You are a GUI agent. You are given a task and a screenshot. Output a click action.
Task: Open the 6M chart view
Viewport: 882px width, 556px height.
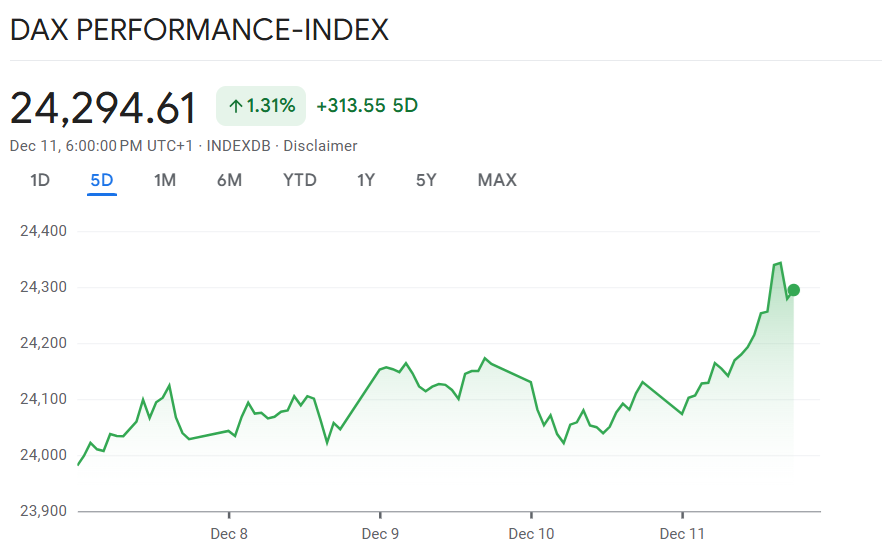point(229,180)
